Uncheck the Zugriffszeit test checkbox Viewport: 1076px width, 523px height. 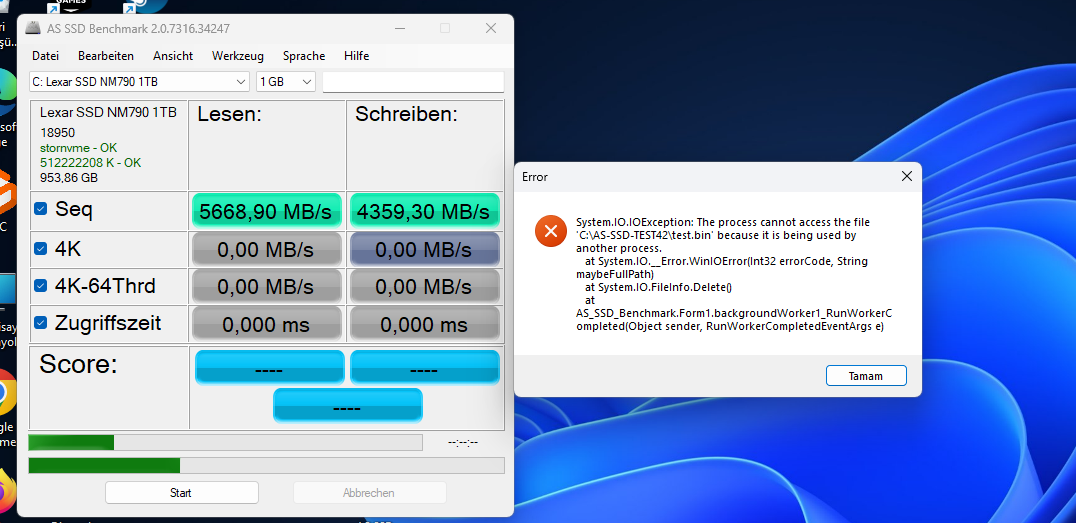(40, 323)
